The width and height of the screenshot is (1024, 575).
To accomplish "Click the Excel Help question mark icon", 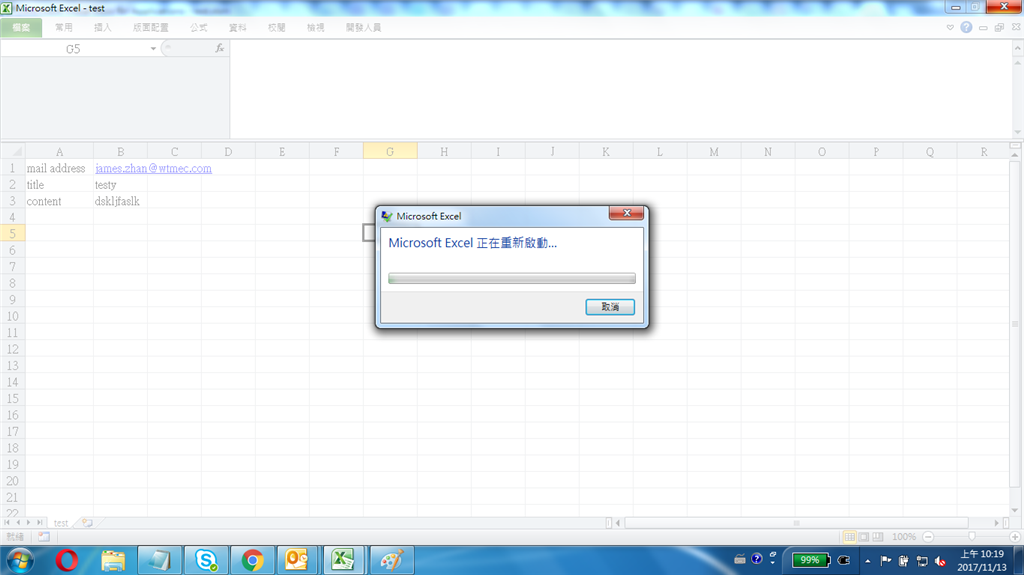I will click(966, 27).
